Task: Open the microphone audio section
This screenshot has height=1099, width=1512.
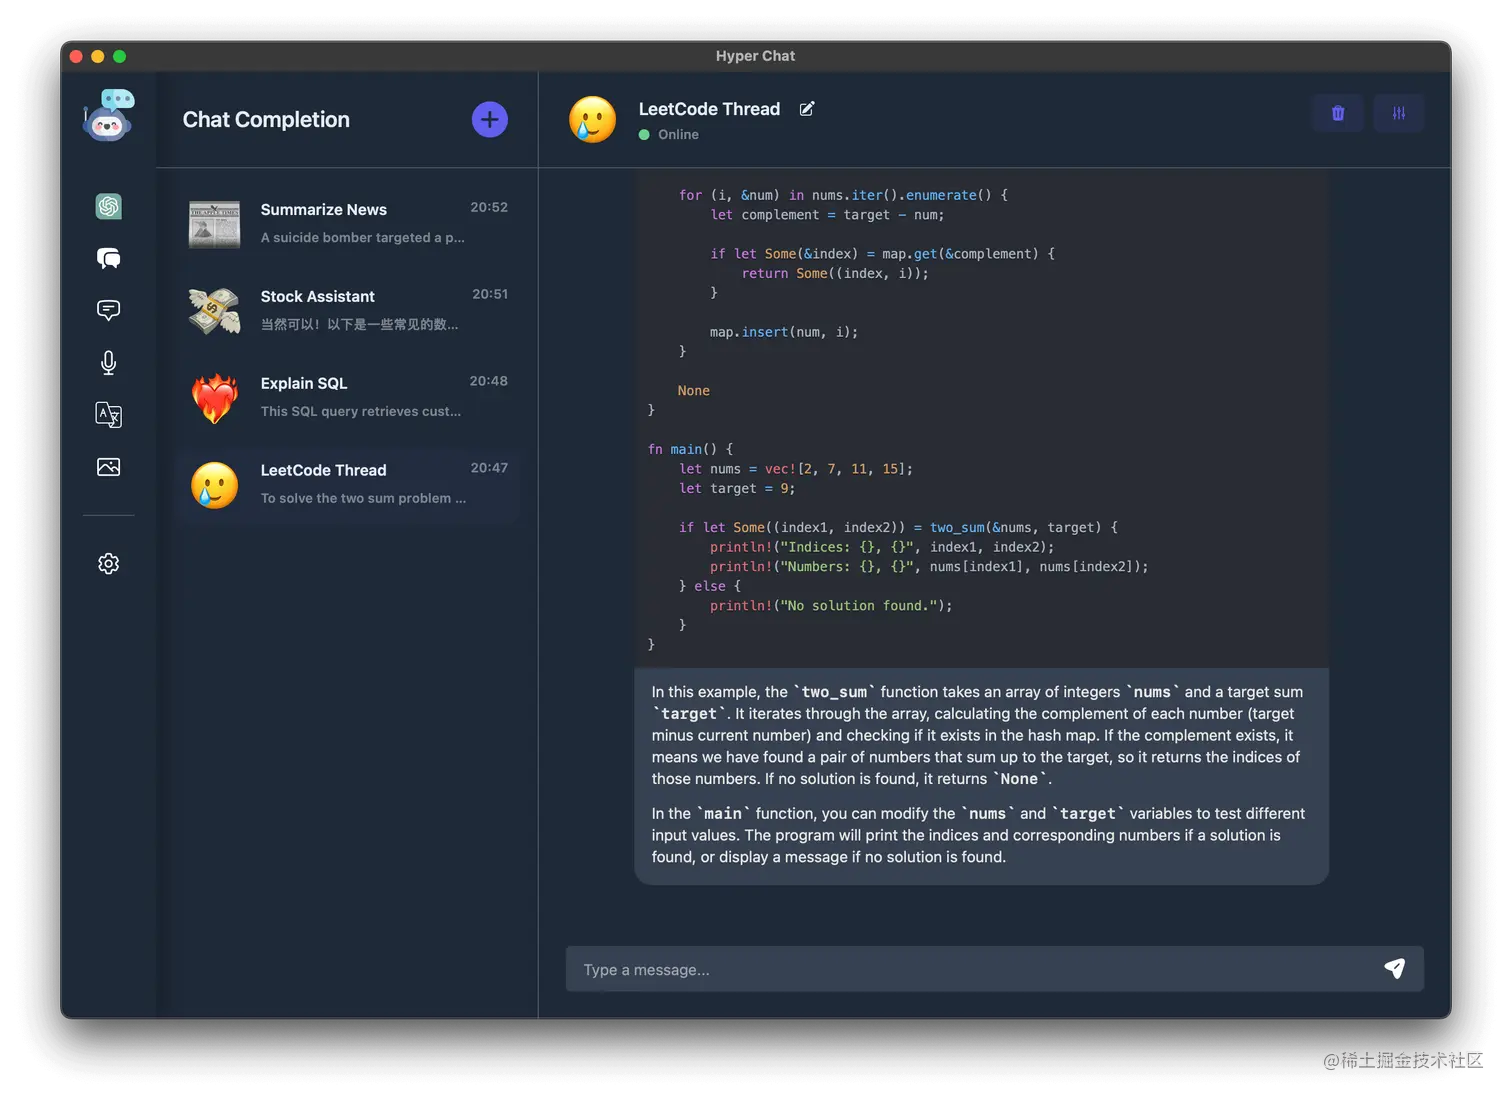Action: (x=108, y=362)
